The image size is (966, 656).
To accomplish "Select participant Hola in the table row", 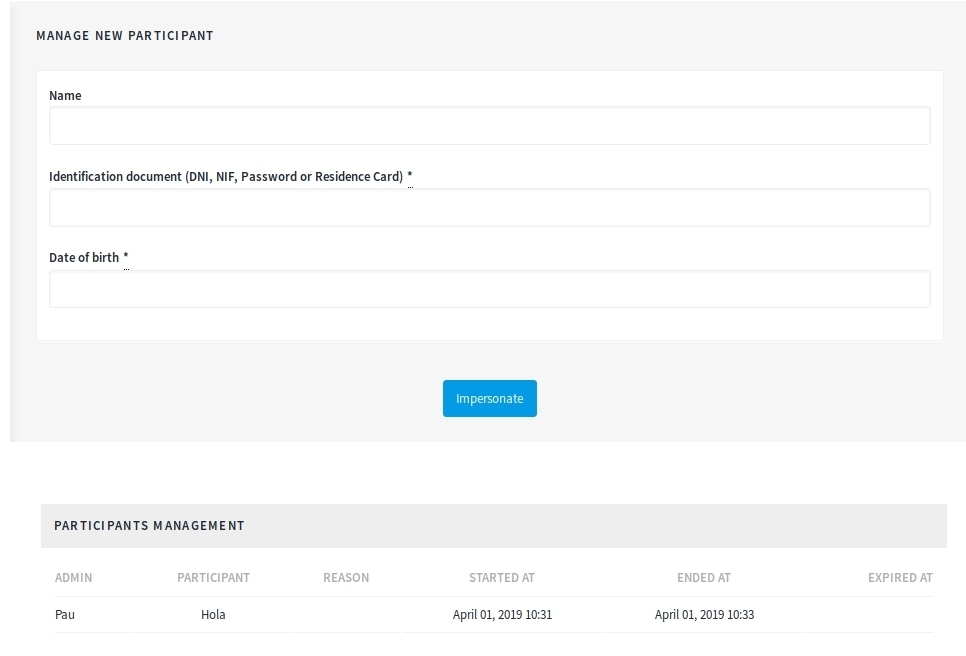I will tap(213, 615).
